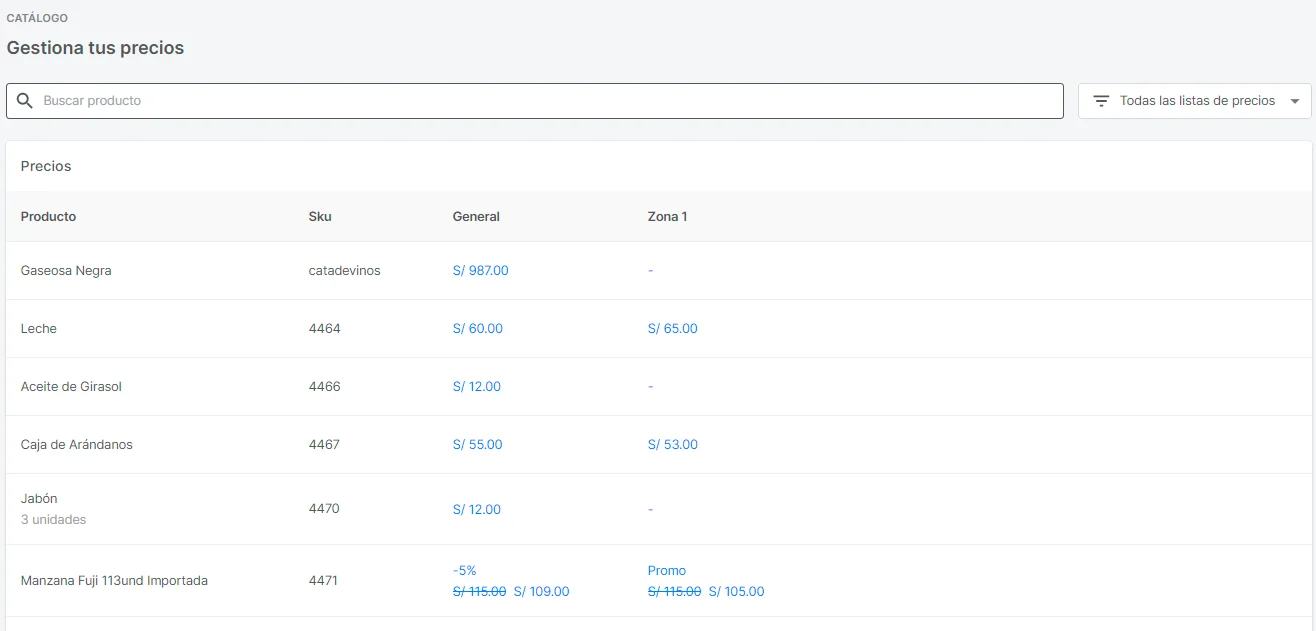Screen dimensions: 1316x631
Task: Edit Manzana Fuji General price S/ 109.00
Action: click(541, 591)
